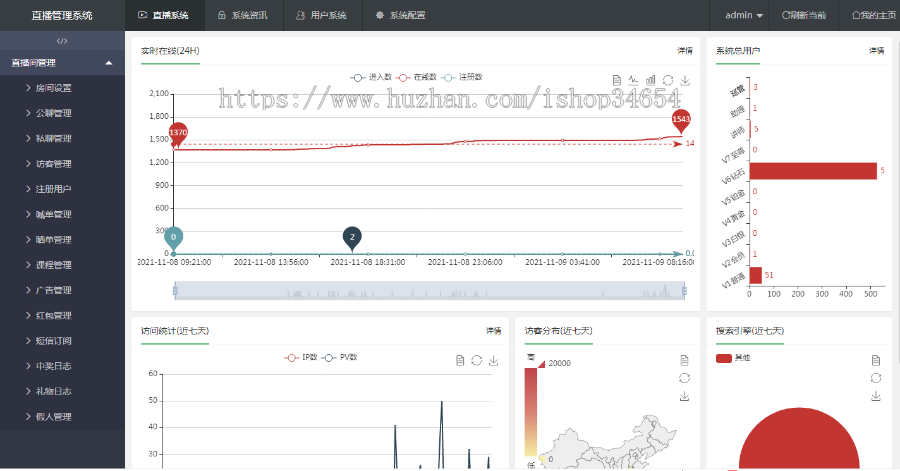Click the teal pin labeled 0
The image size is (900, 471).
173,238
